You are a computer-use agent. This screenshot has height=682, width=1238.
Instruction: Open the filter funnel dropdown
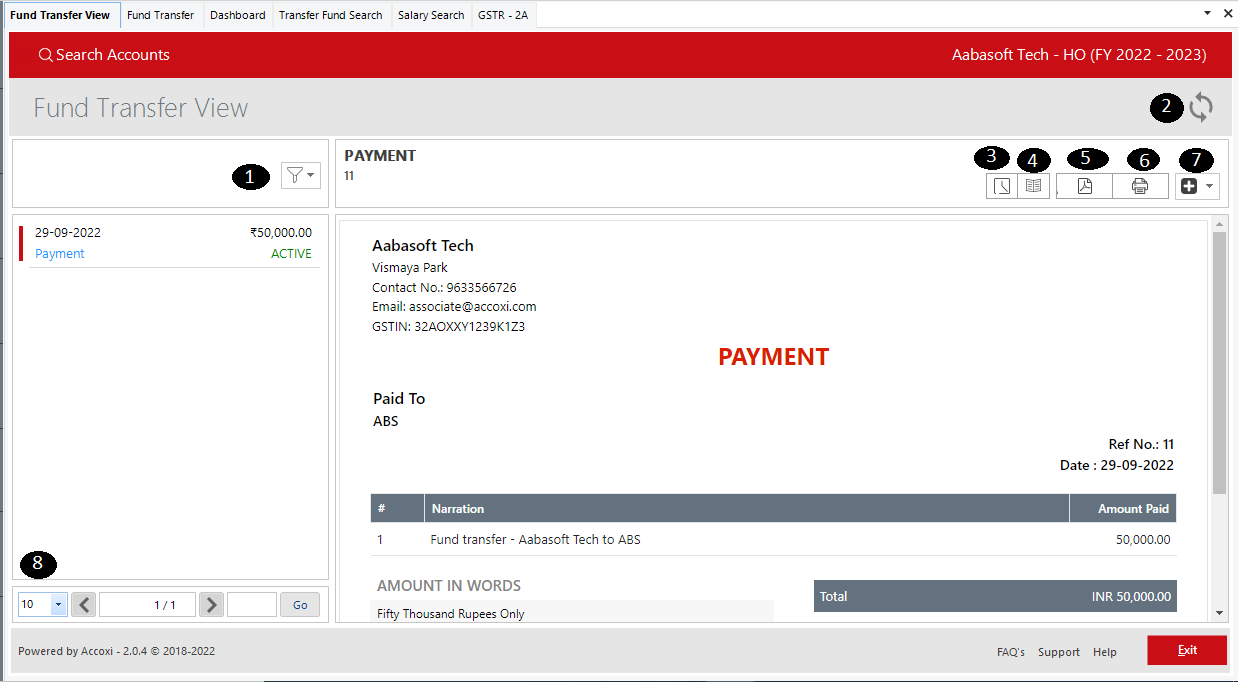pyautogui.click(x=300, y=176)
